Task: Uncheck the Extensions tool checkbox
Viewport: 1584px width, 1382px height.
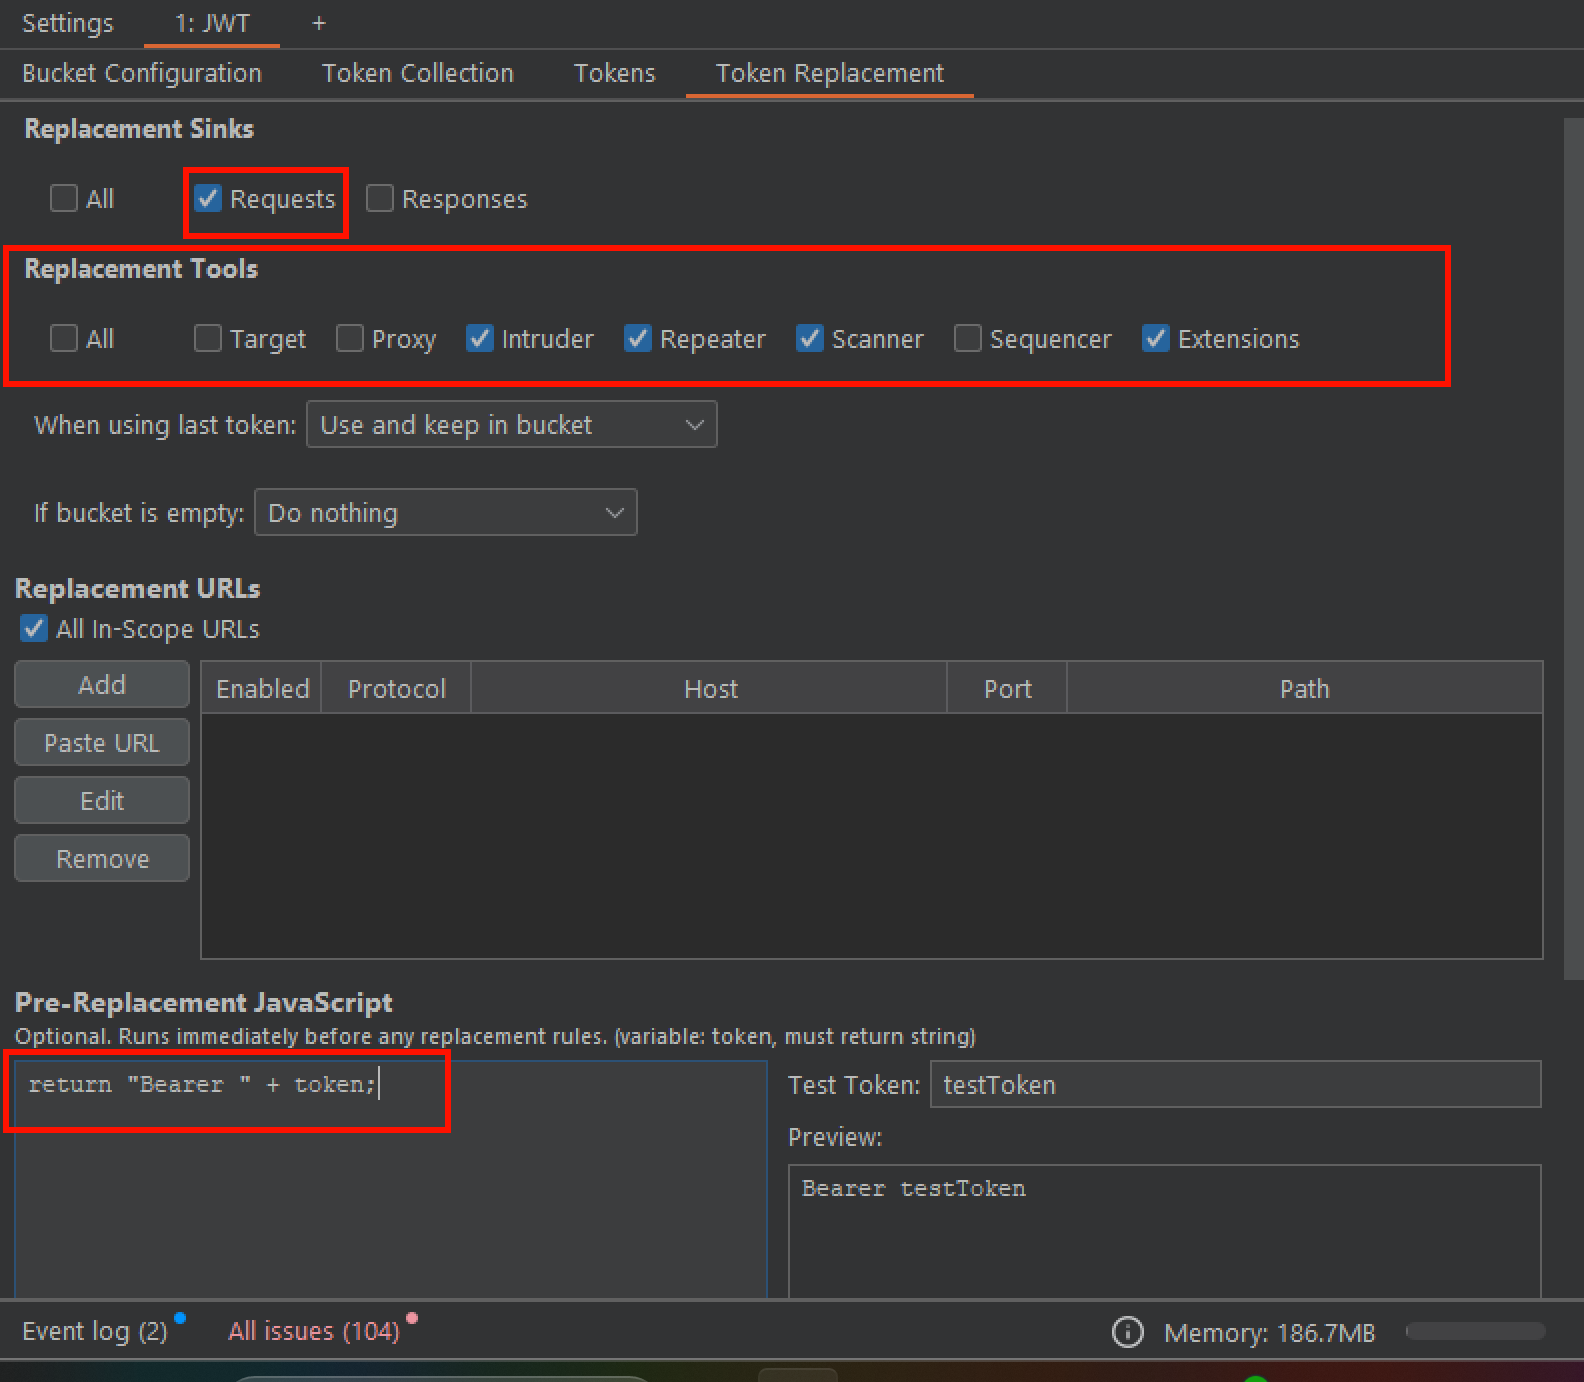Action: coord(1156,338)
